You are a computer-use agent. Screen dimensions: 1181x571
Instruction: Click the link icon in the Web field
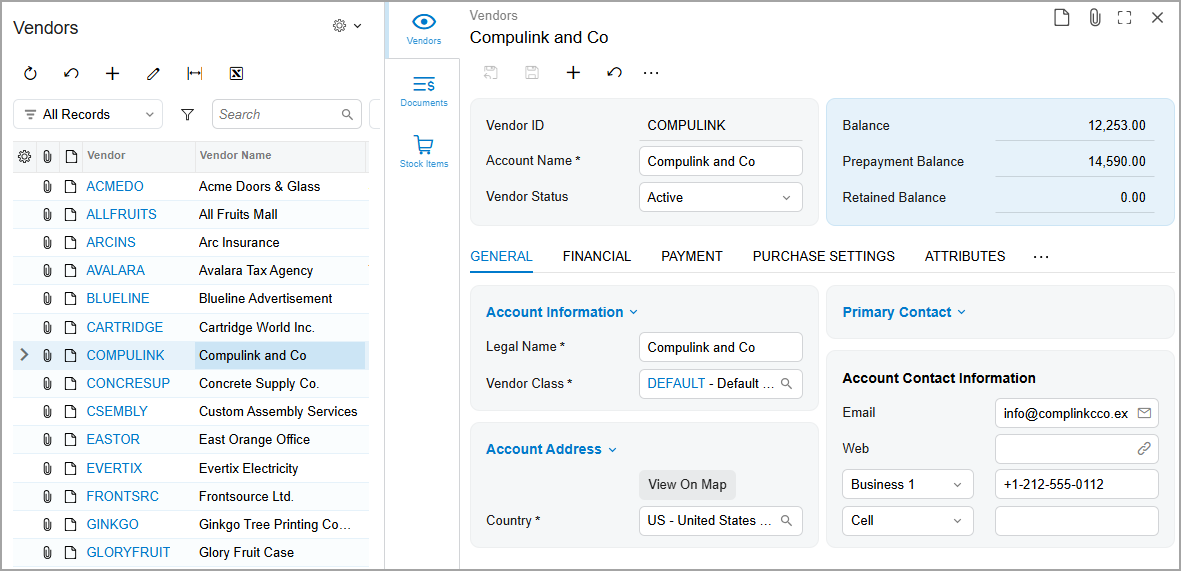pyautogui.click(x=1144, y=448)
